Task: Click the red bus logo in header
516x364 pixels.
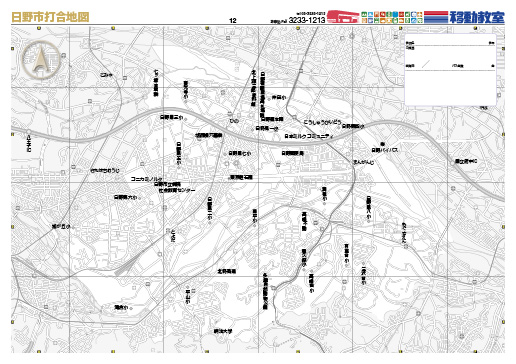Action: point(343,16)
